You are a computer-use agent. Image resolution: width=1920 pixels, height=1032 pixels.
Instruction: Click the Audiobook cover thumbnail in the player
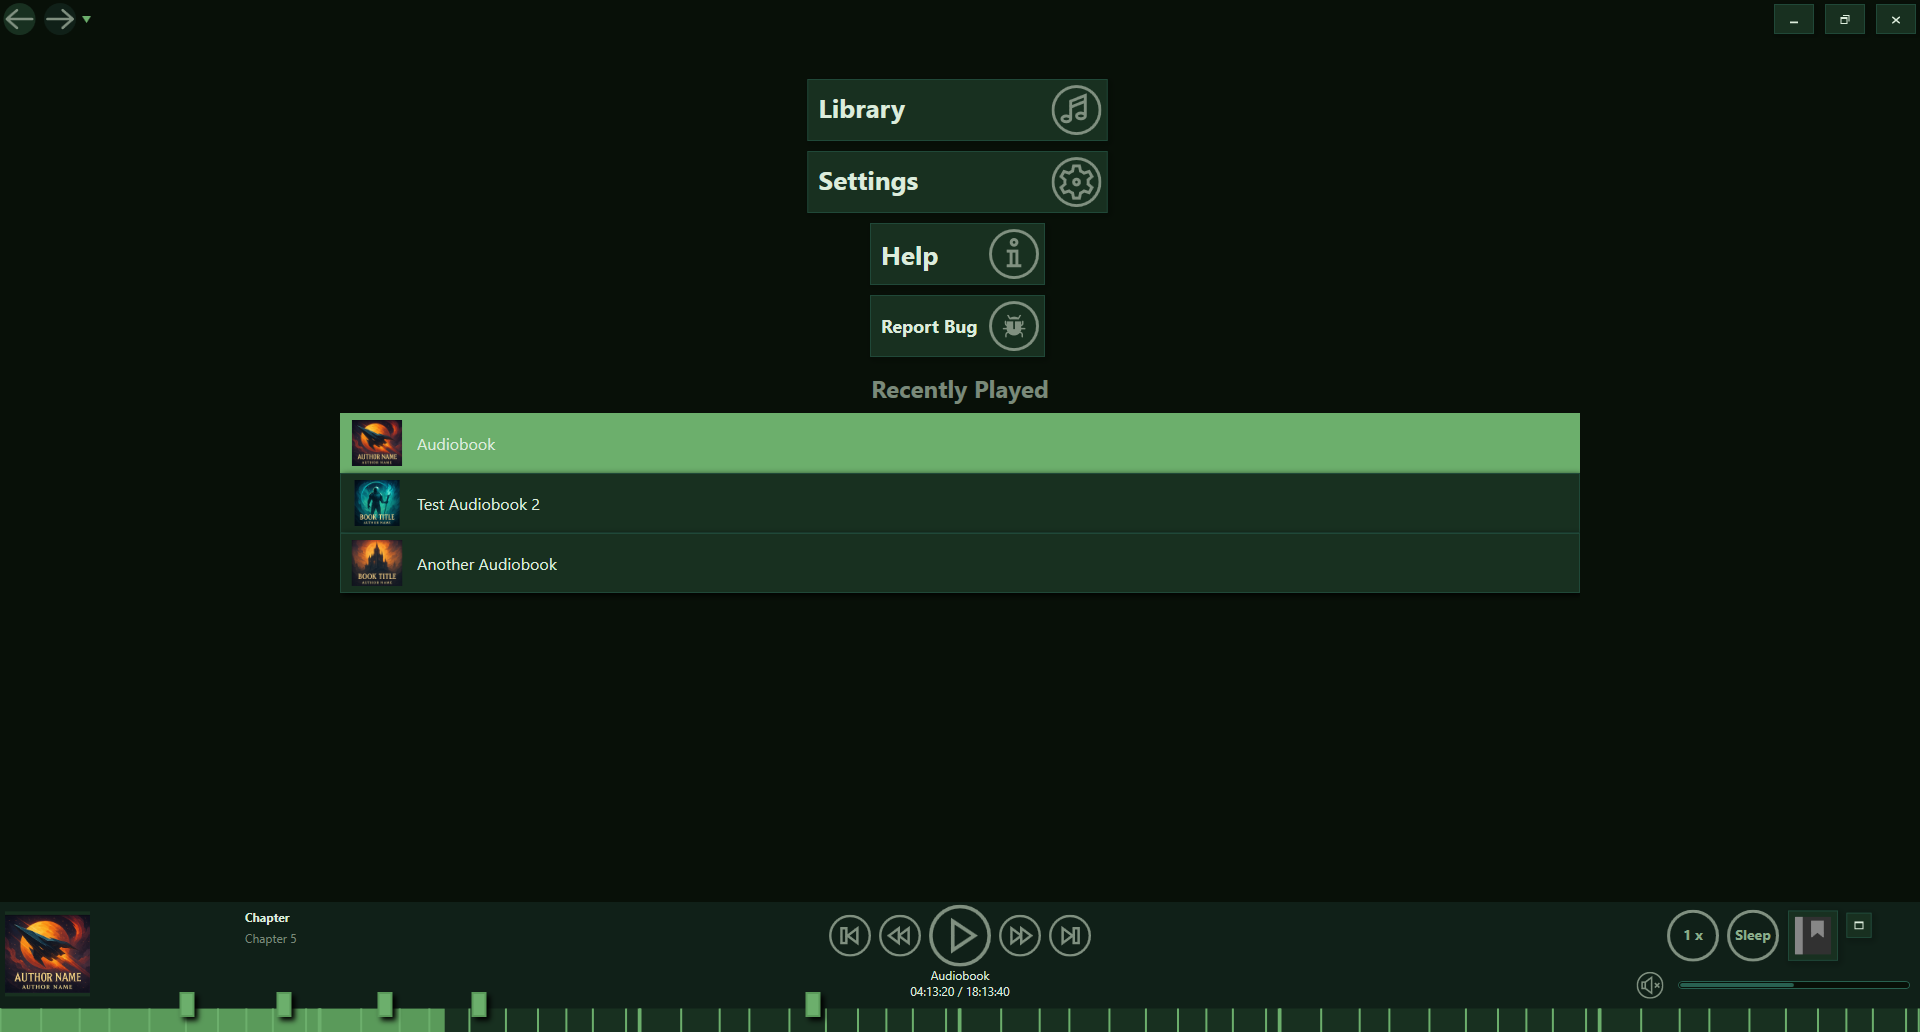(48, 953)
